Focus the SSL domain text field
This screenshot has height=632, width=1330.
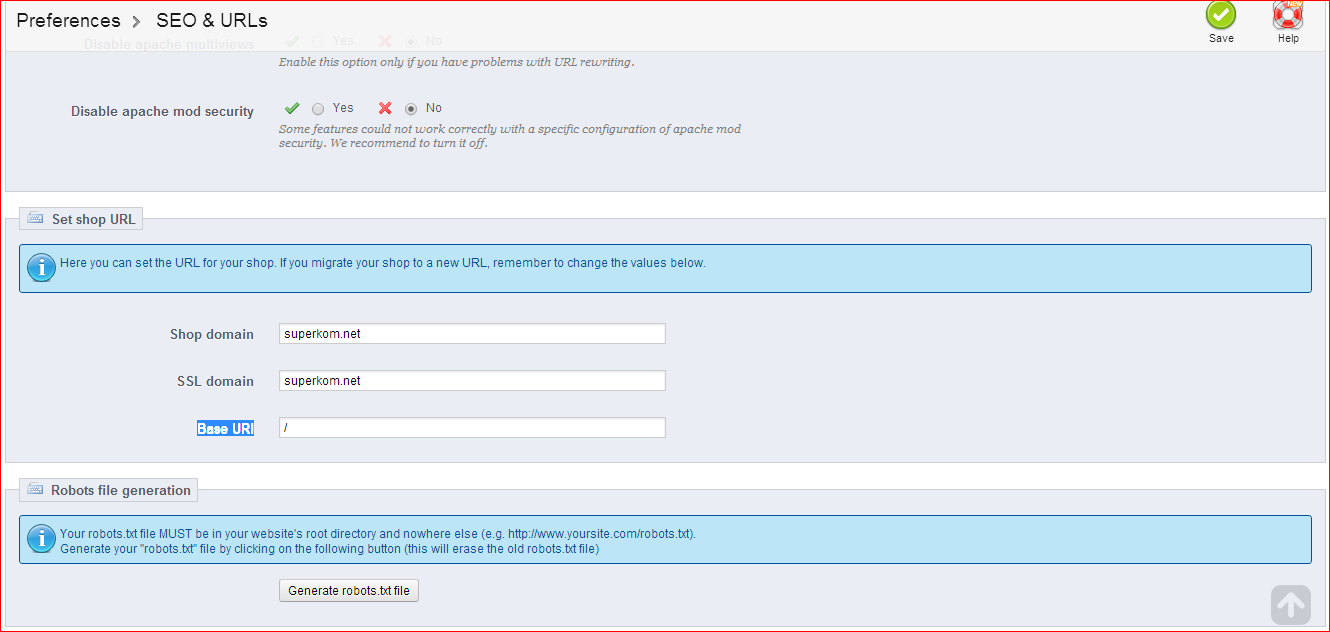(x=472, y=381)
